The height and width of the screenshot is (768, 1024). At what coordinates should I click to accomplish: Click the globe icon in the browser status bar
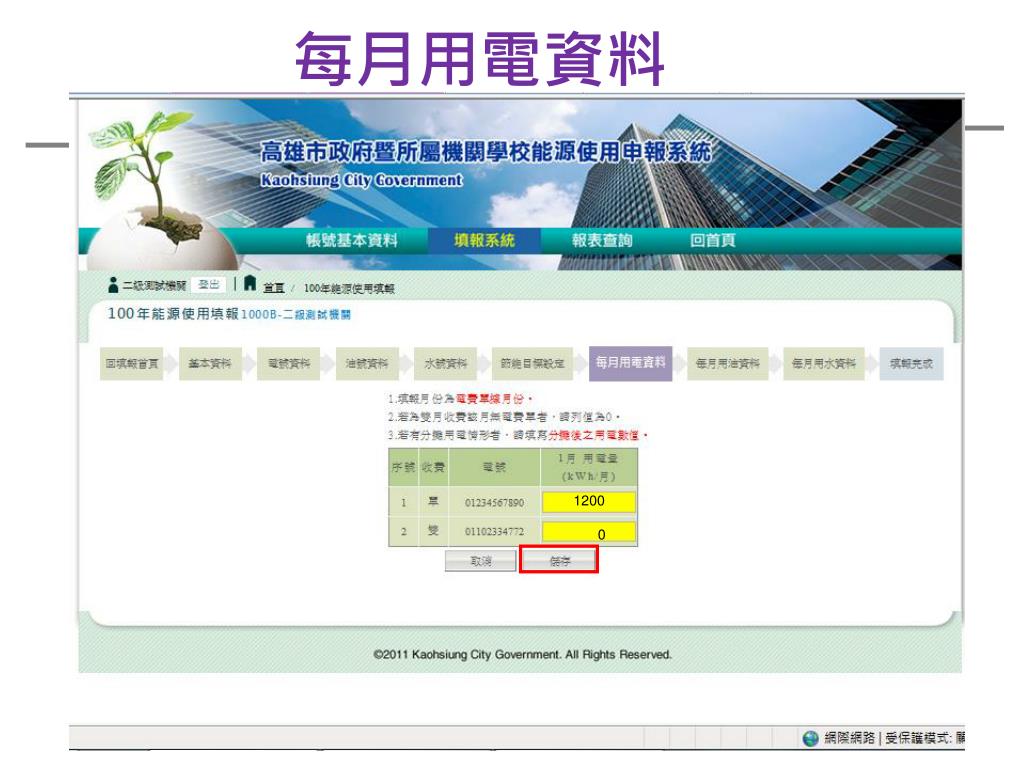[x=810, y=738]
